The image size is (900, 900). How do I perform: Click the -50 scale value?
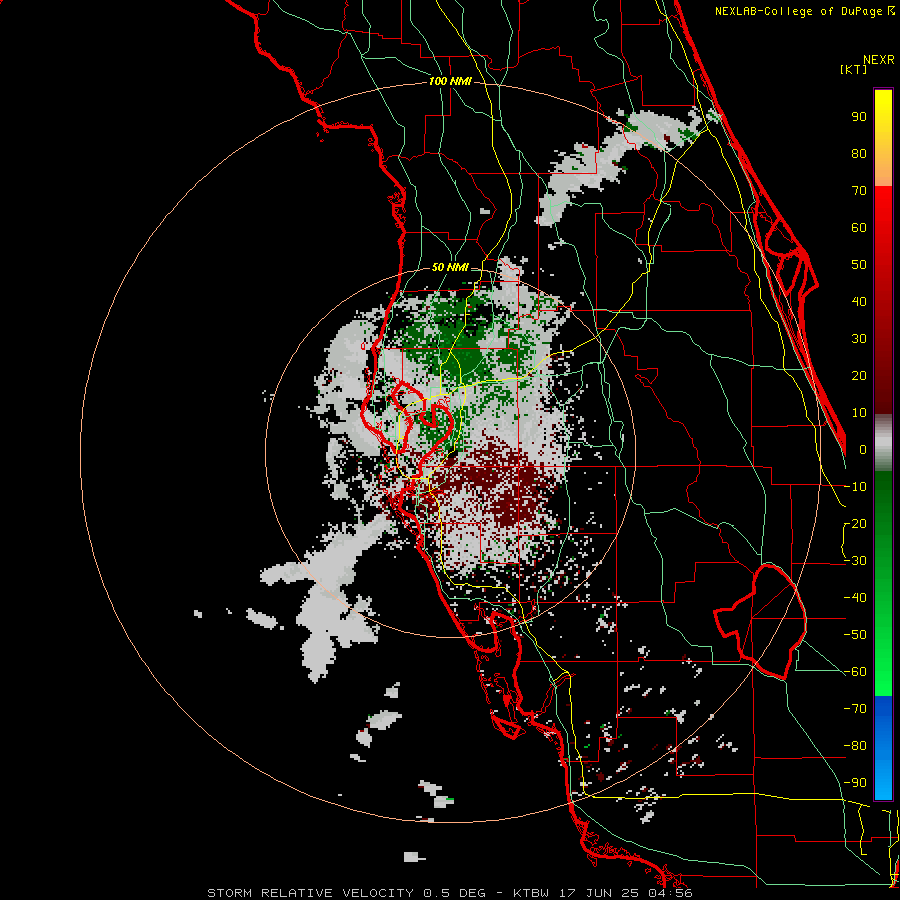click(855, 635)
